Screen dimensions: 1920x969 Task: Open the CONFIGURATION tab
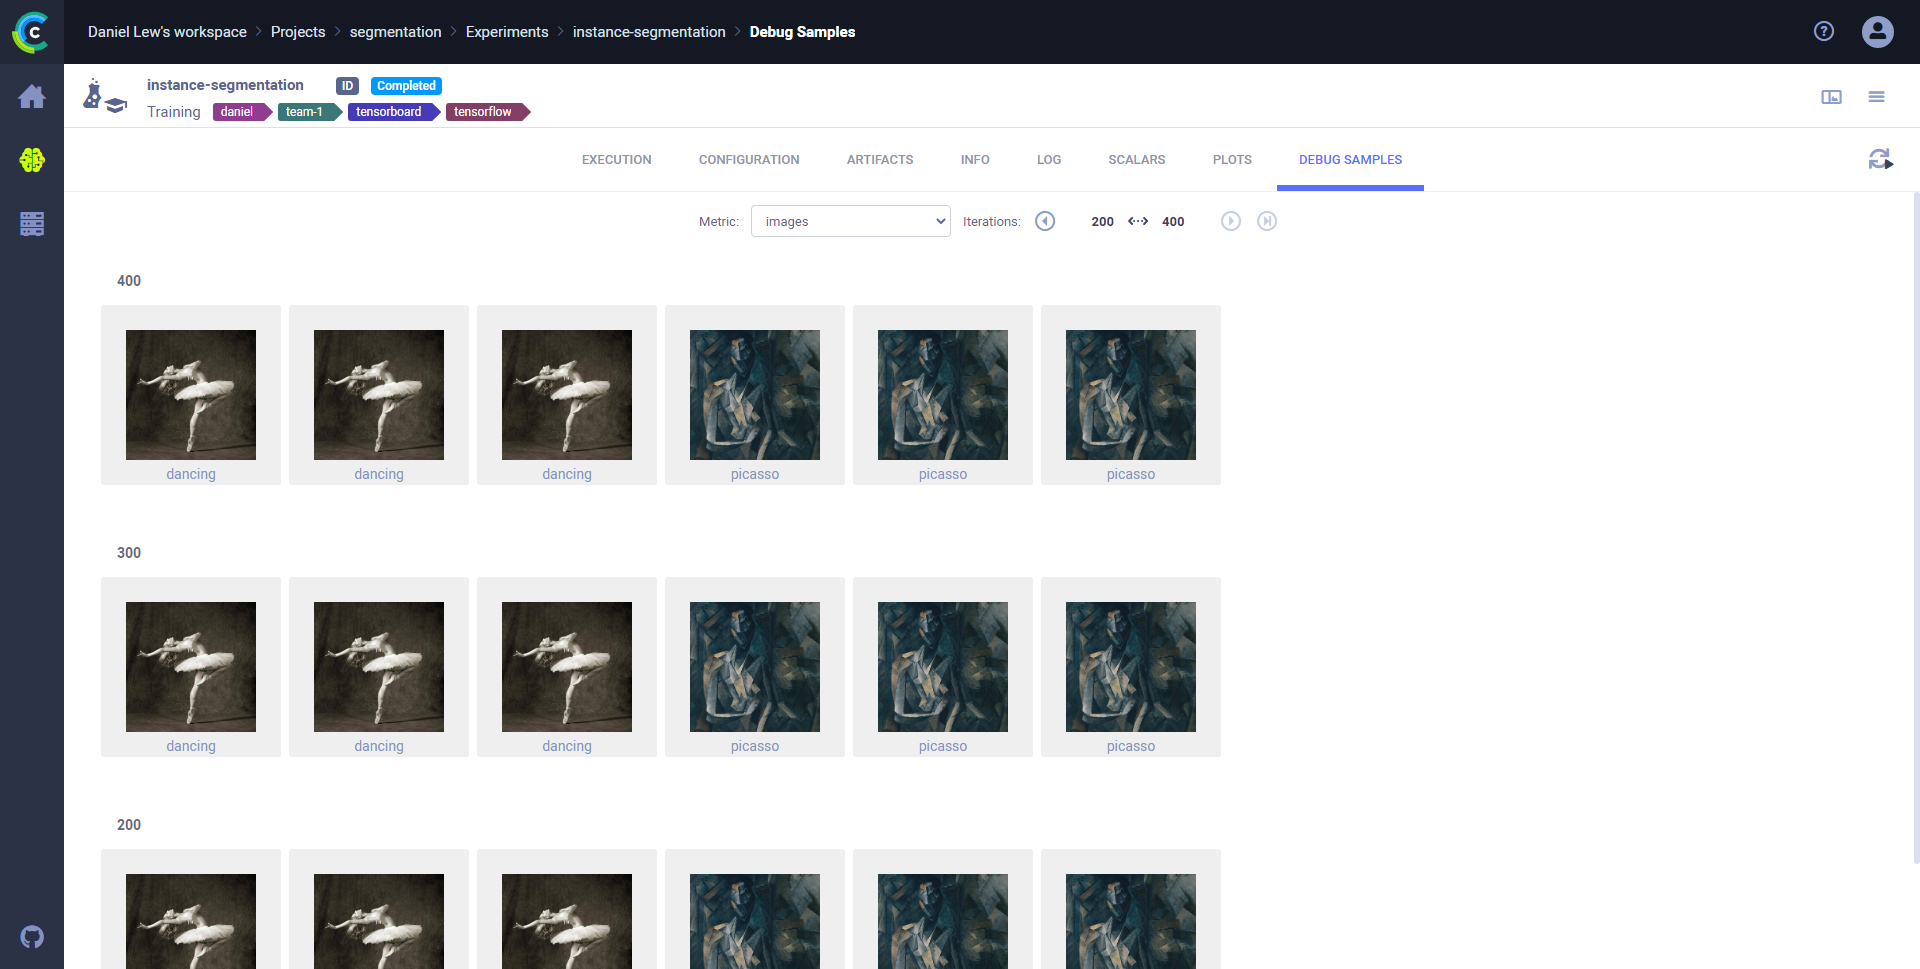(749, 159)
